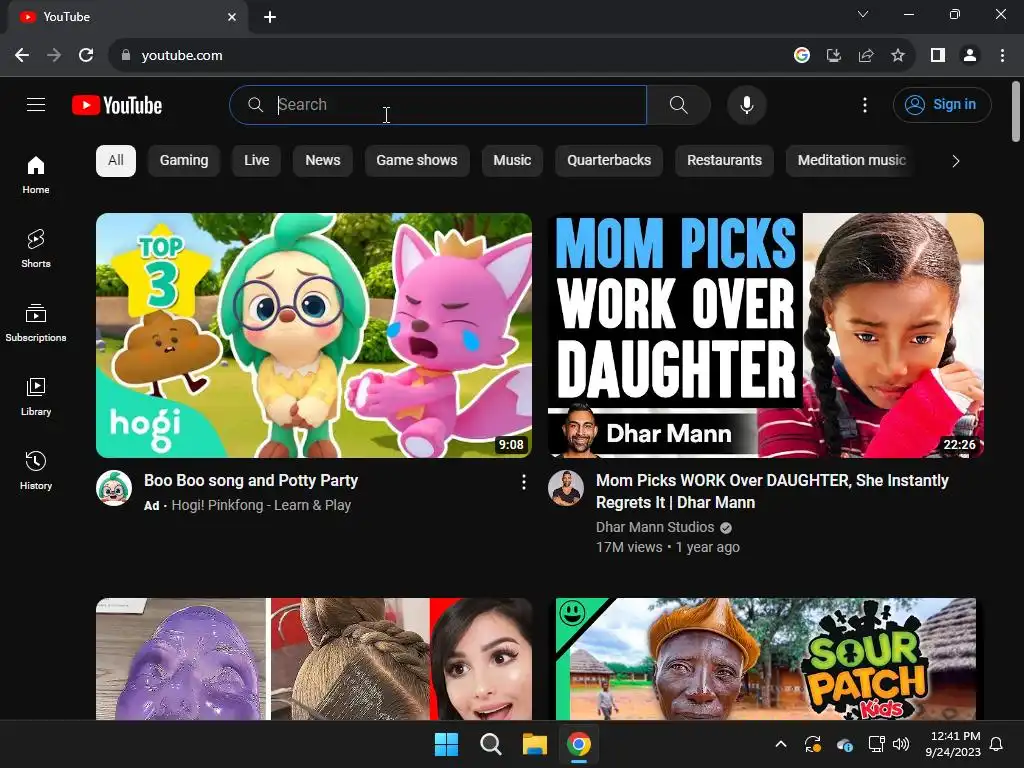Open the purple face mask video thumbnail
This screenshot has width=1024, height=768.
coord(313,659)
